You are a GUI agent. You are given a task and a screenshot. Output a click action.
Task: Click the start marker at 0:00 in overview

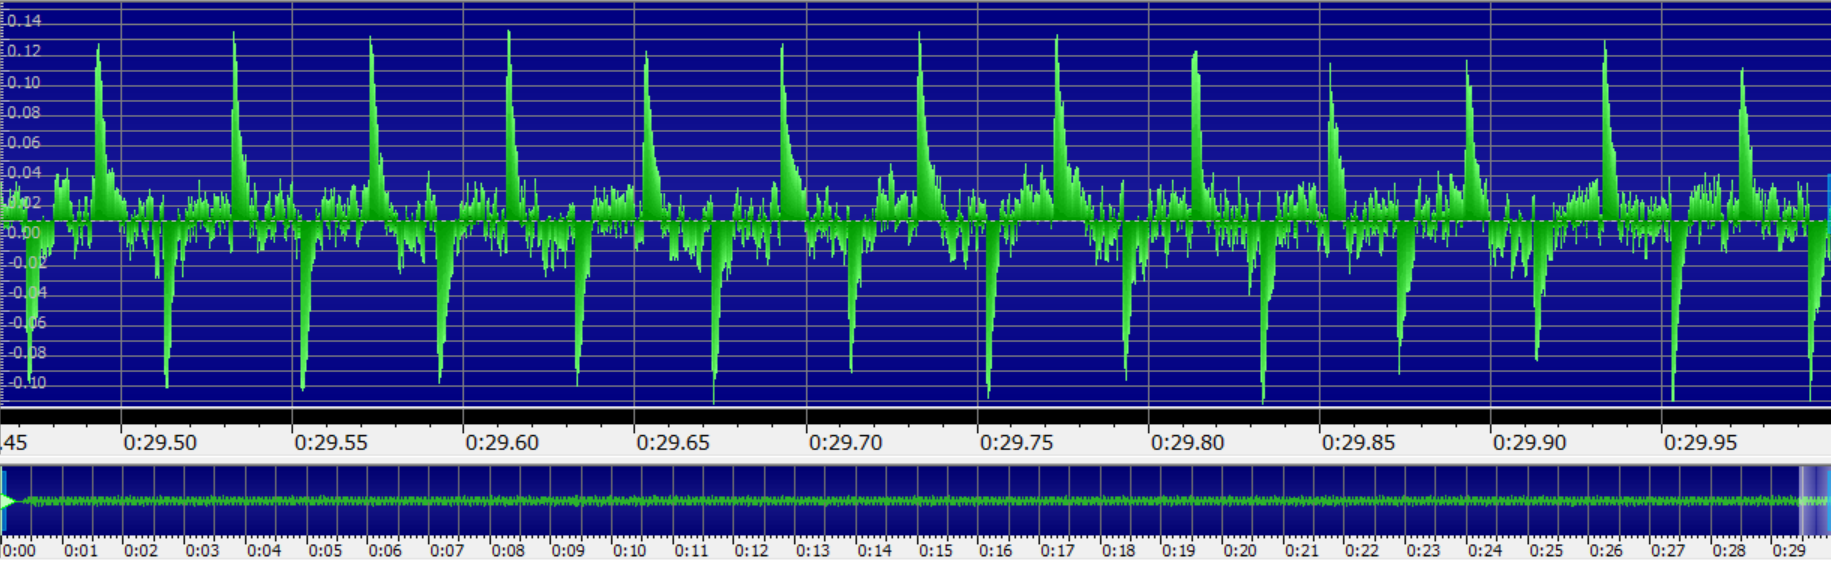pyautogui.click(x=6, y=501)
